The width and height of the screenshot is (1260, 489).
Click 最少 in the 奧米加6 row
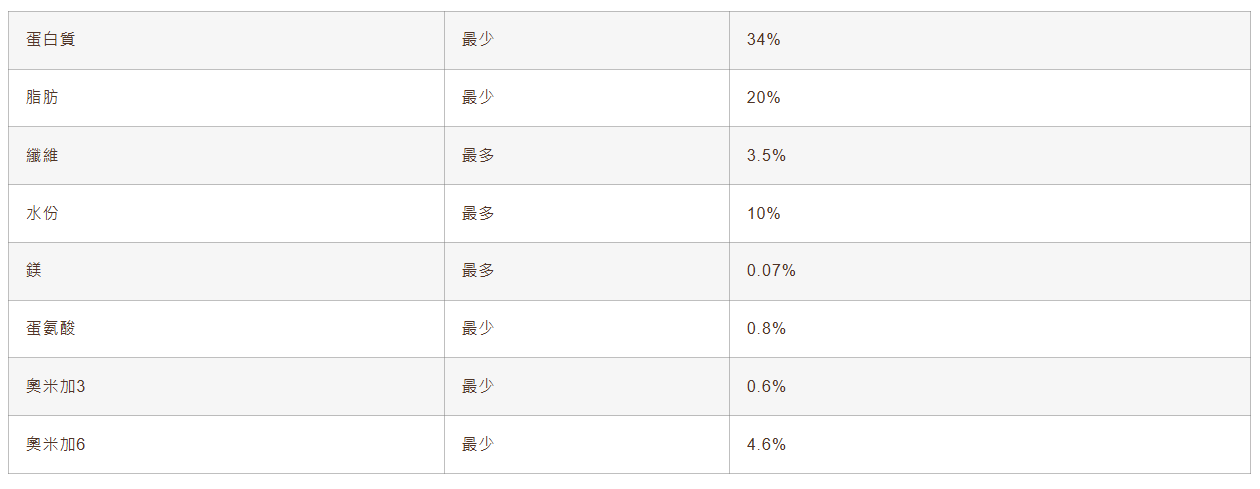[478, 445]
